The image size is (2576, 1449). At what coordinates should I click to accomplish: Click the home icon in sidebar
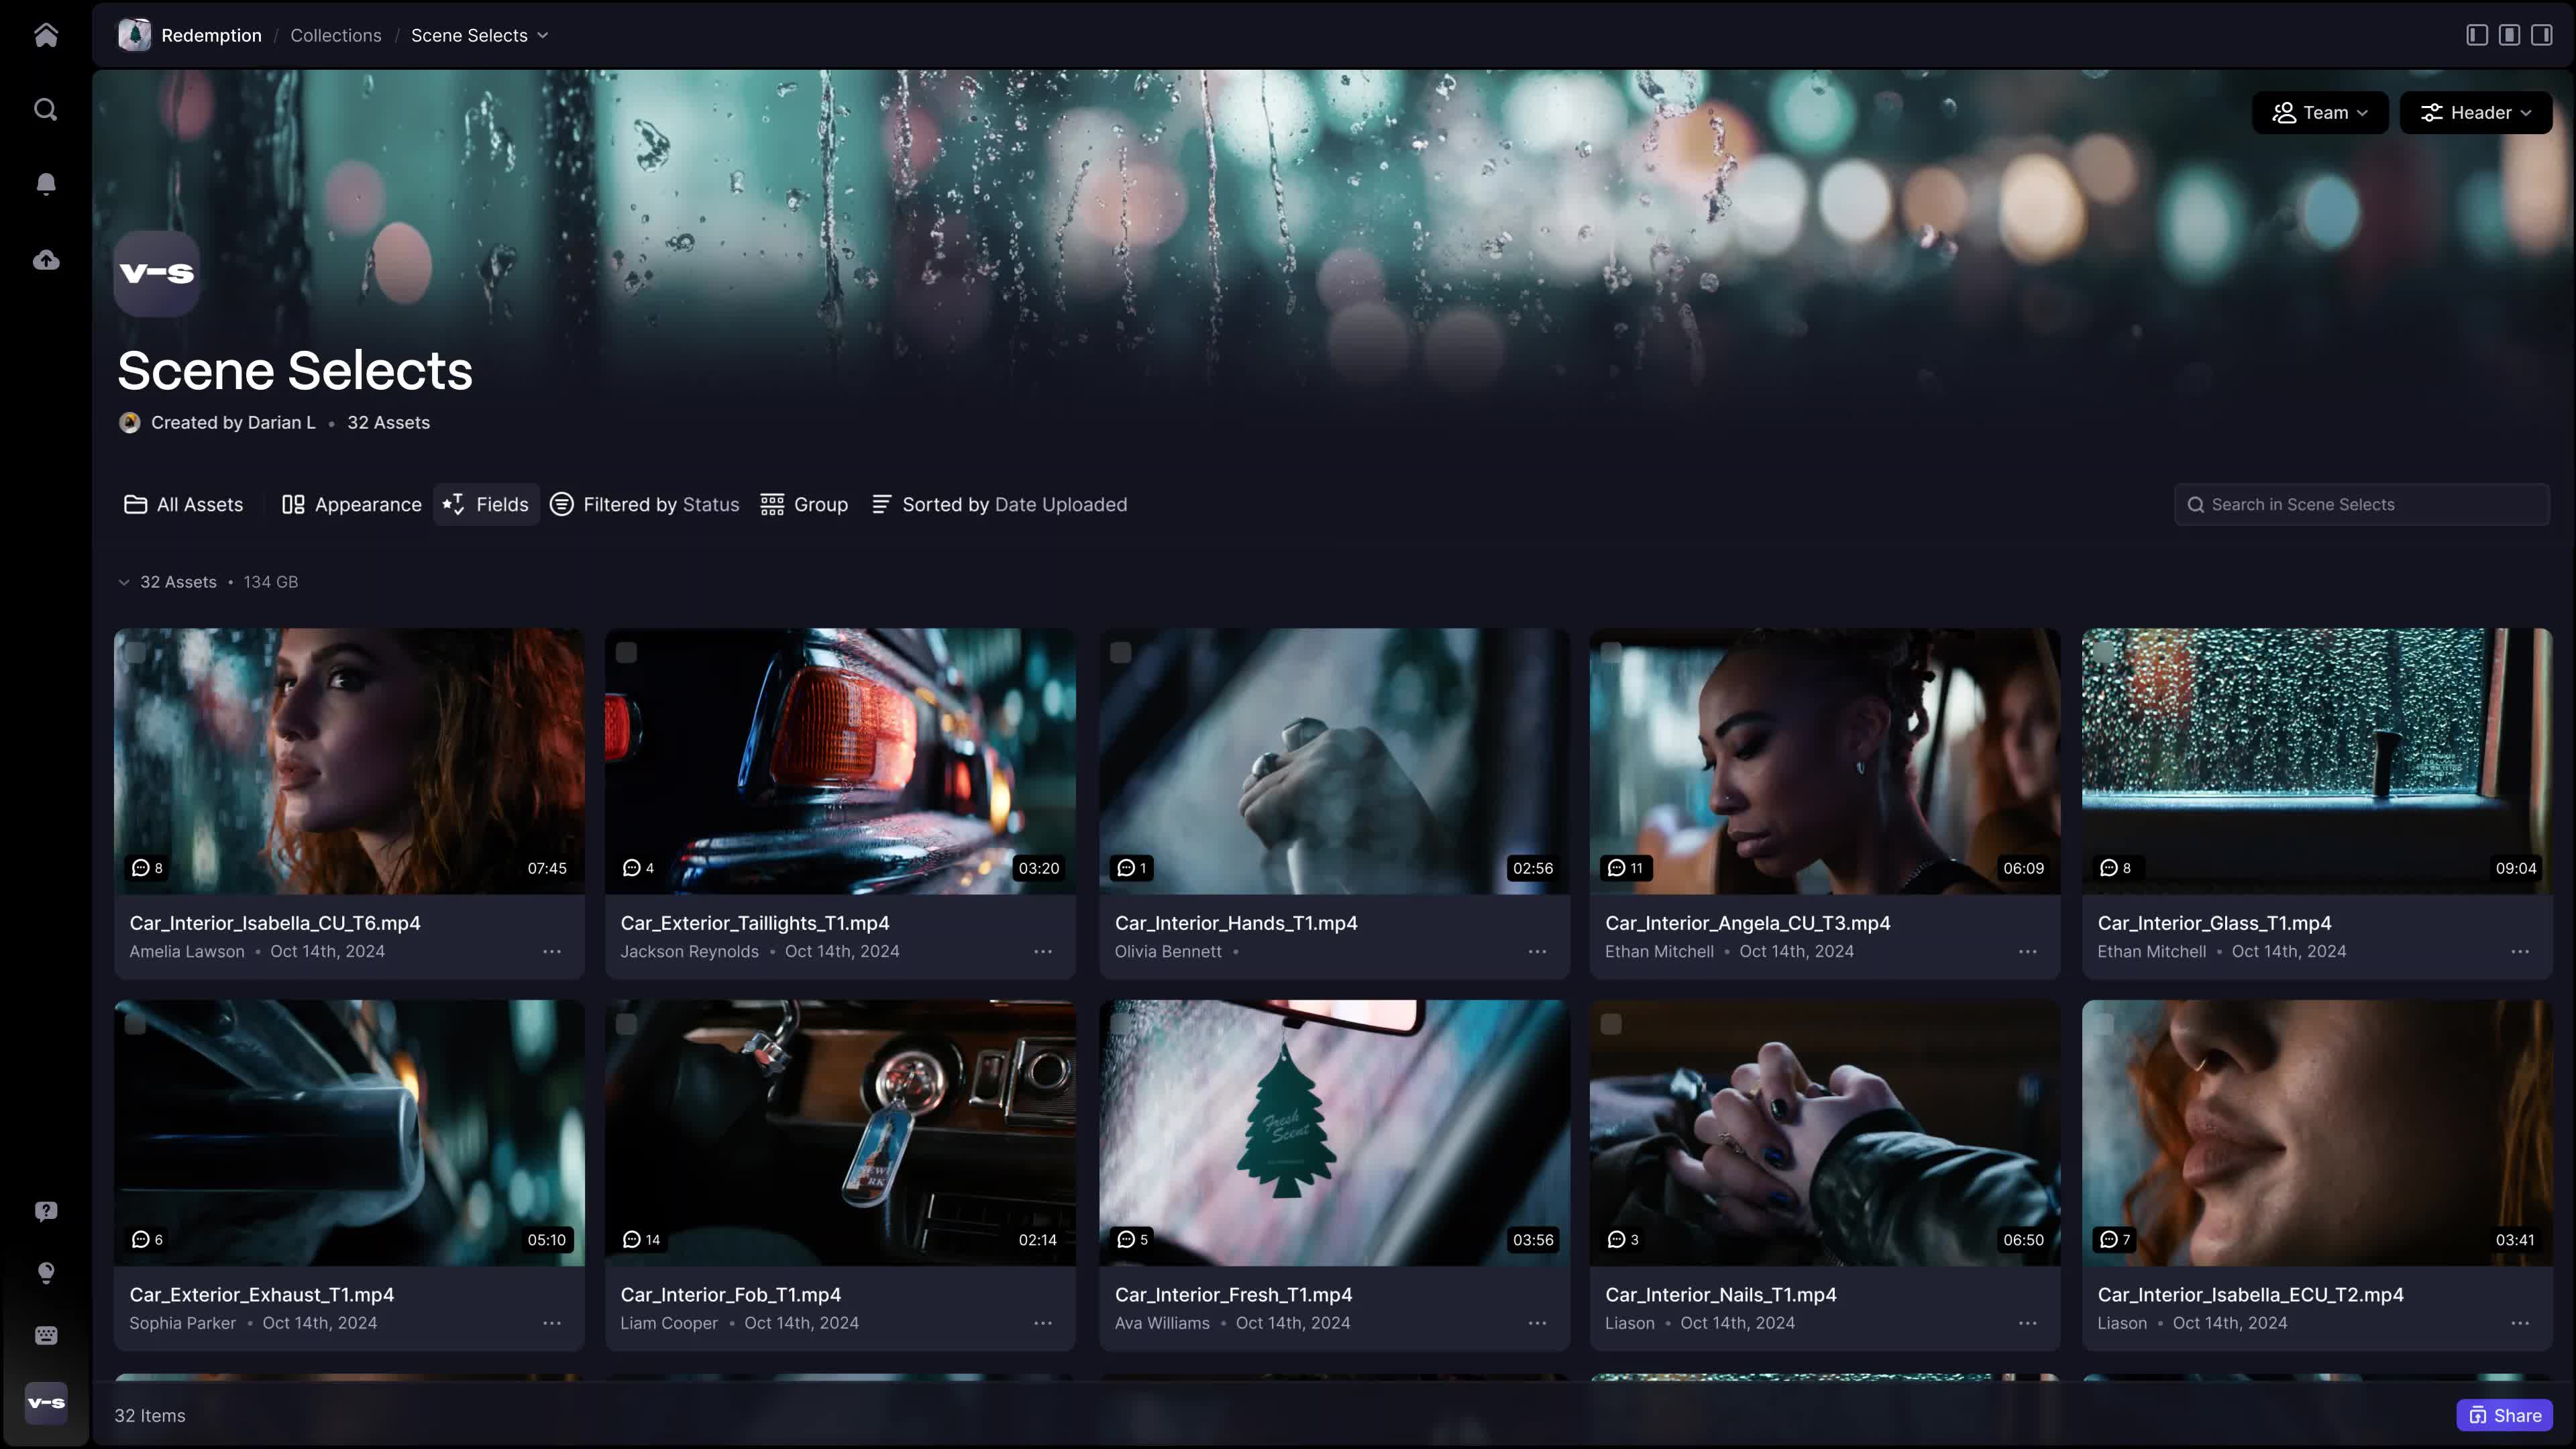point(46,35)
